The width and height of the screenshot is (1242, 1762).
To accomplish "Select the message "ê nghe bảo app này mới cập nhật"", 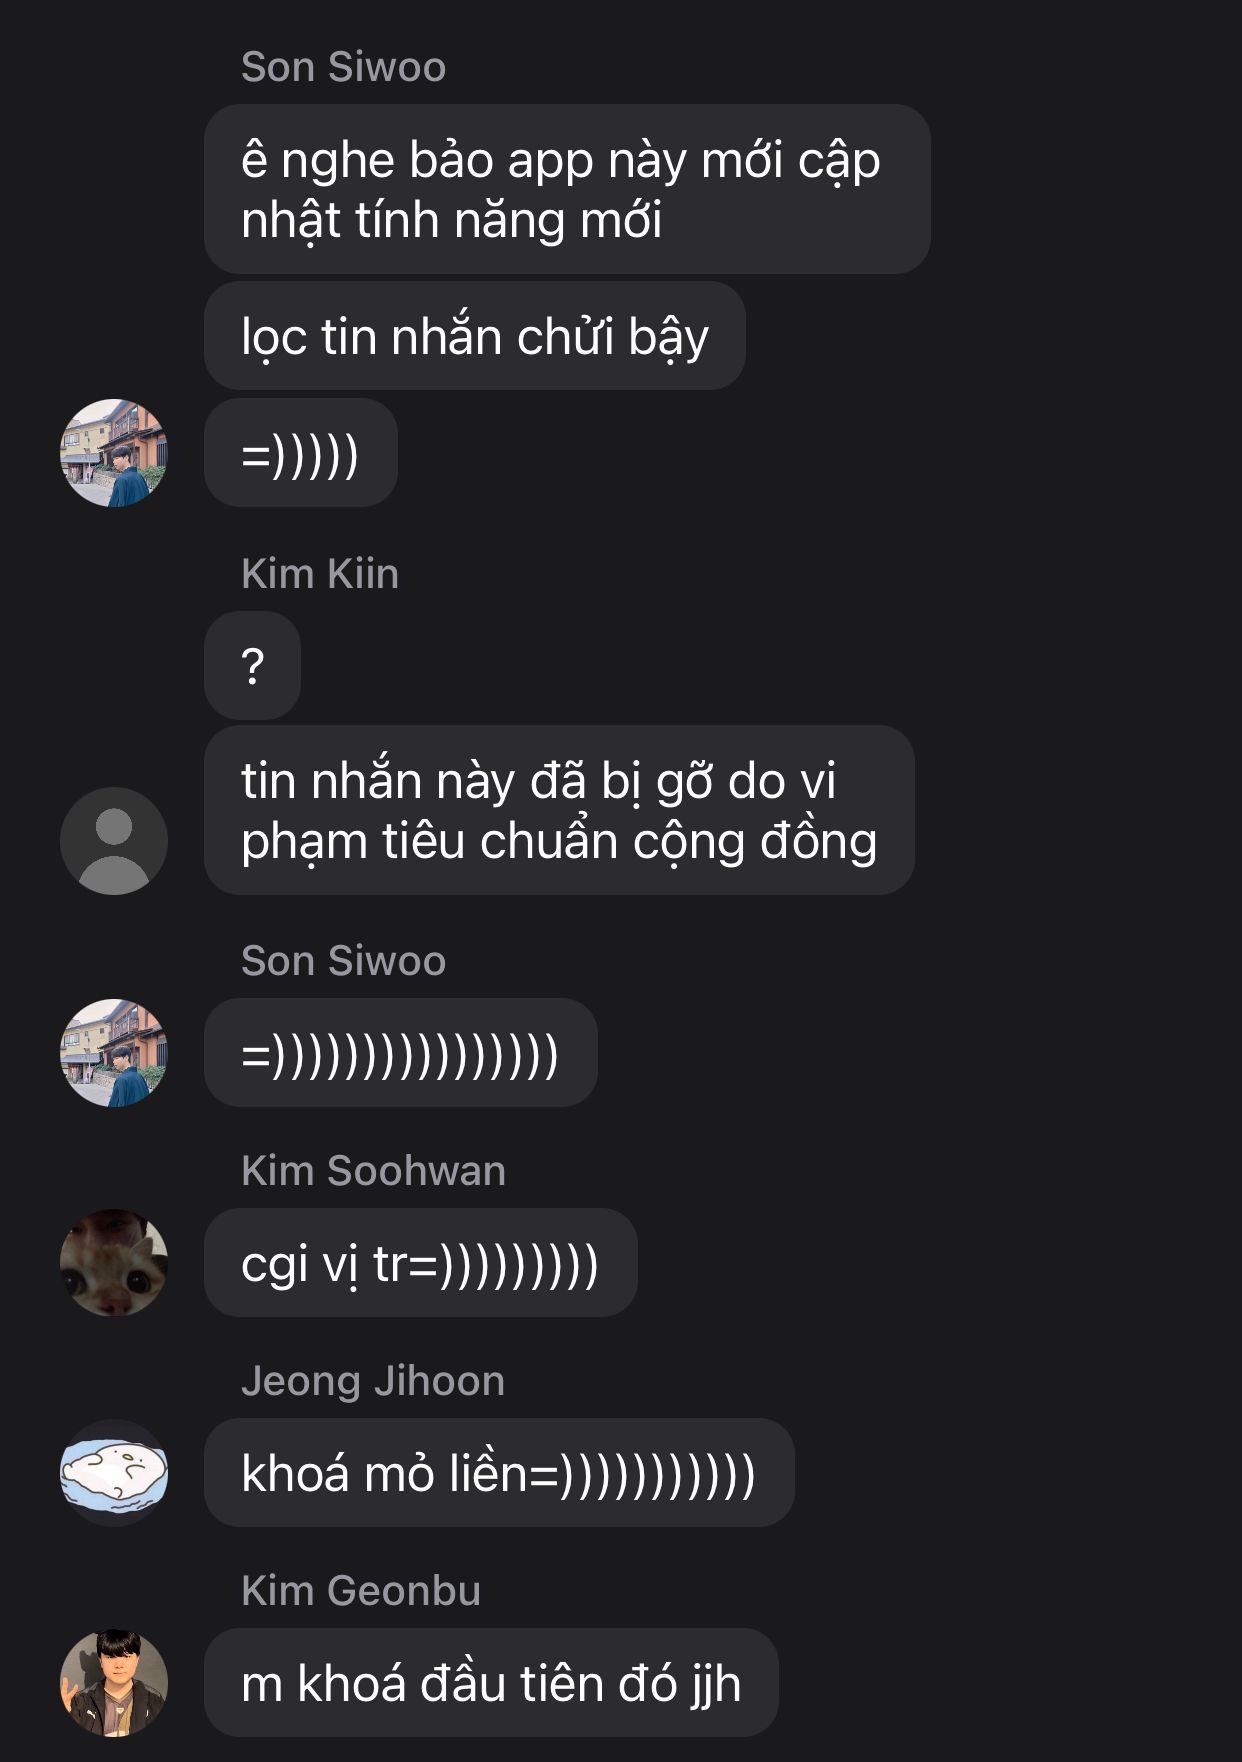I will click(567, 189).
